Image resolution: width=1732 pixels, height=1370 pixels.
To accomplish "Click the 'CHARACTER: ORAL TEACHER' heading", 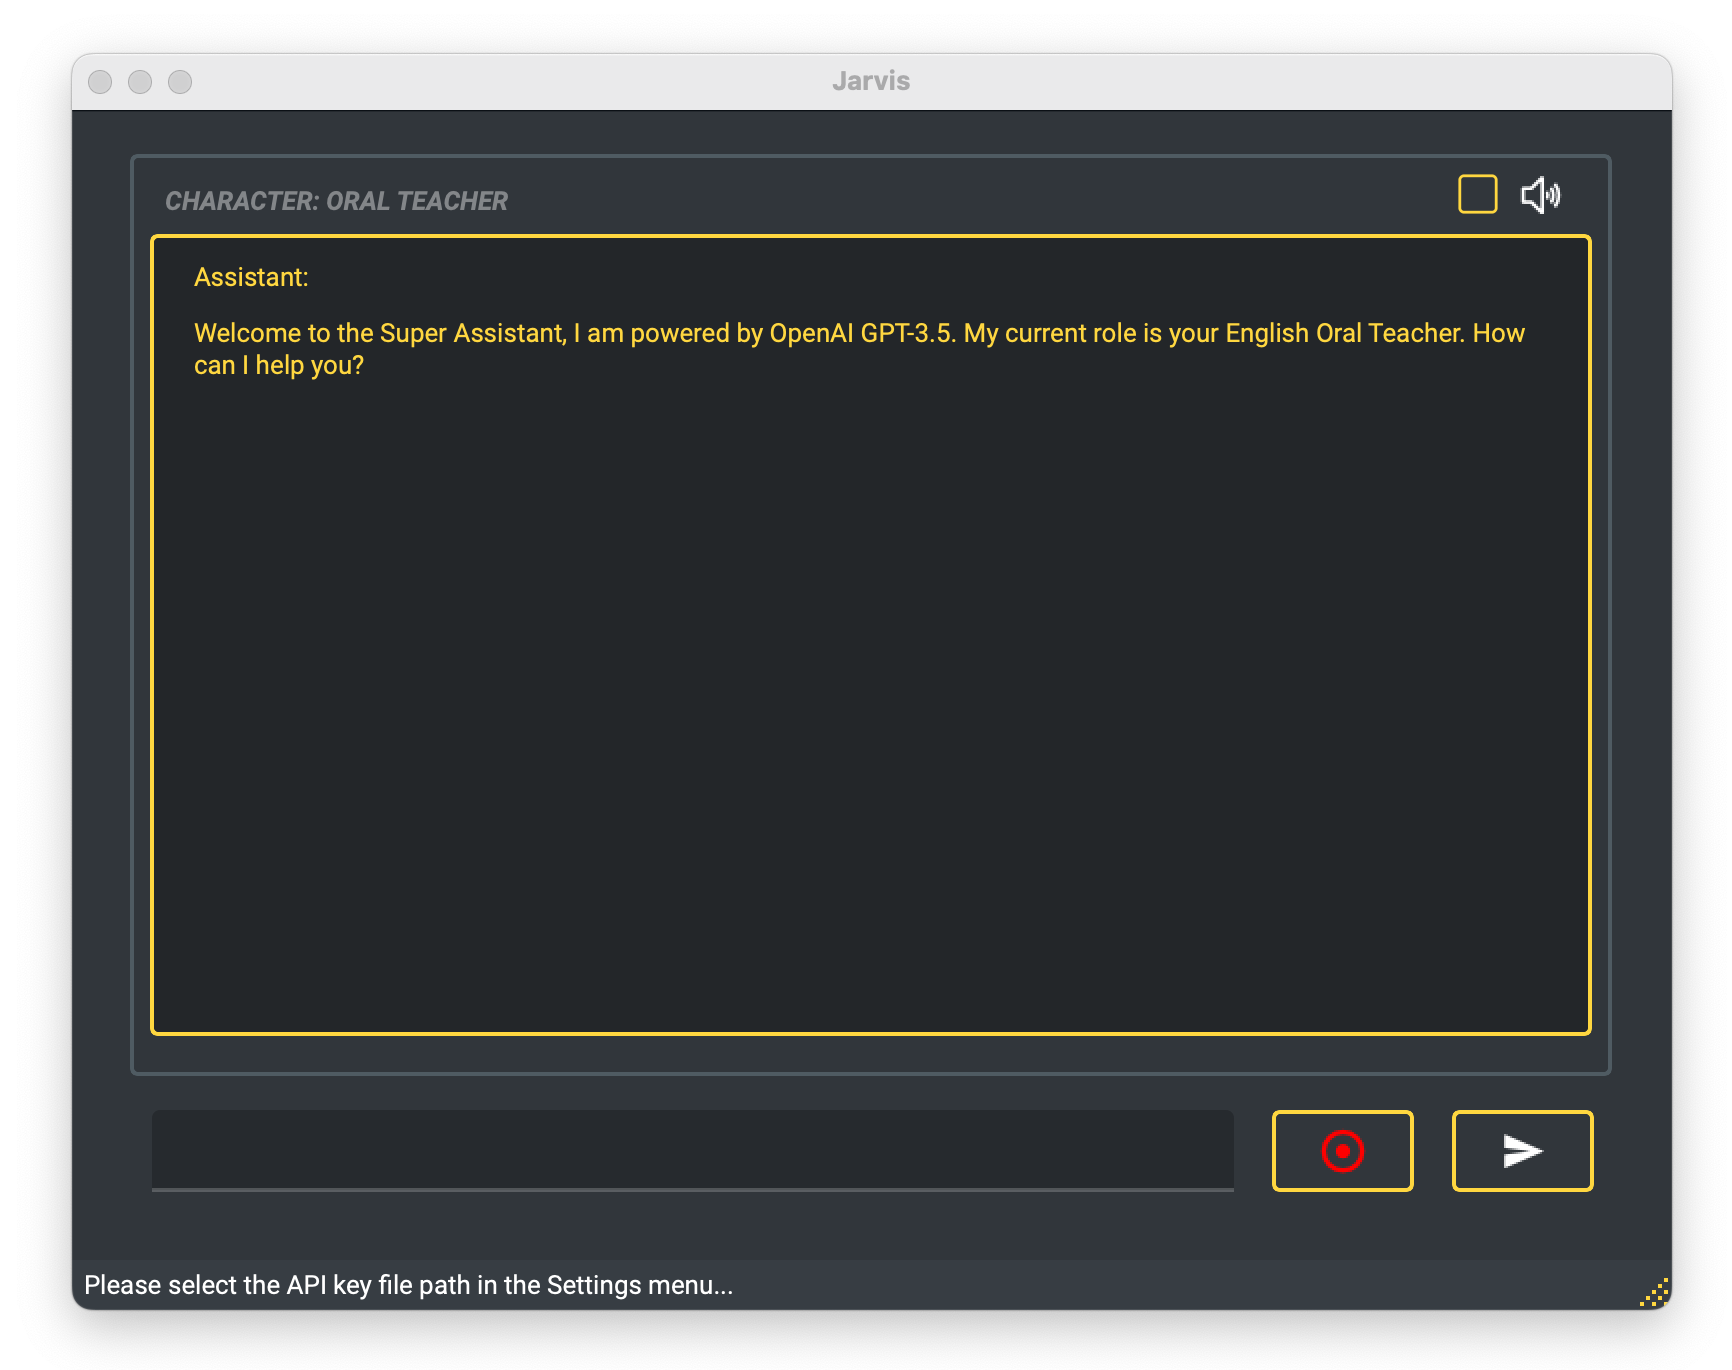I will pos(336,201).
